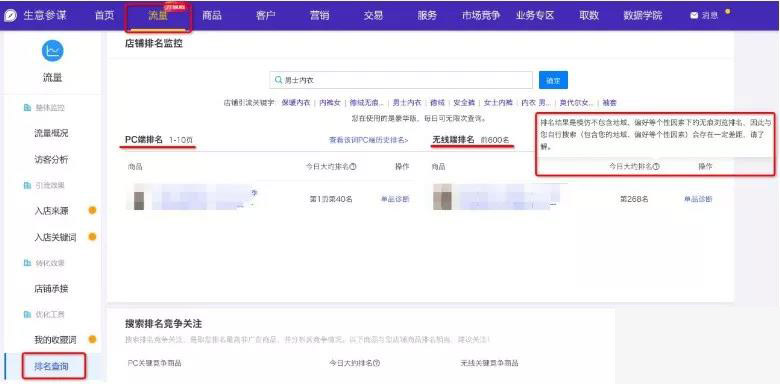Click the magnifier icon in the search box
Viewport: 780px width, 384px height.
pyautogui.click(x=279, y=80)
